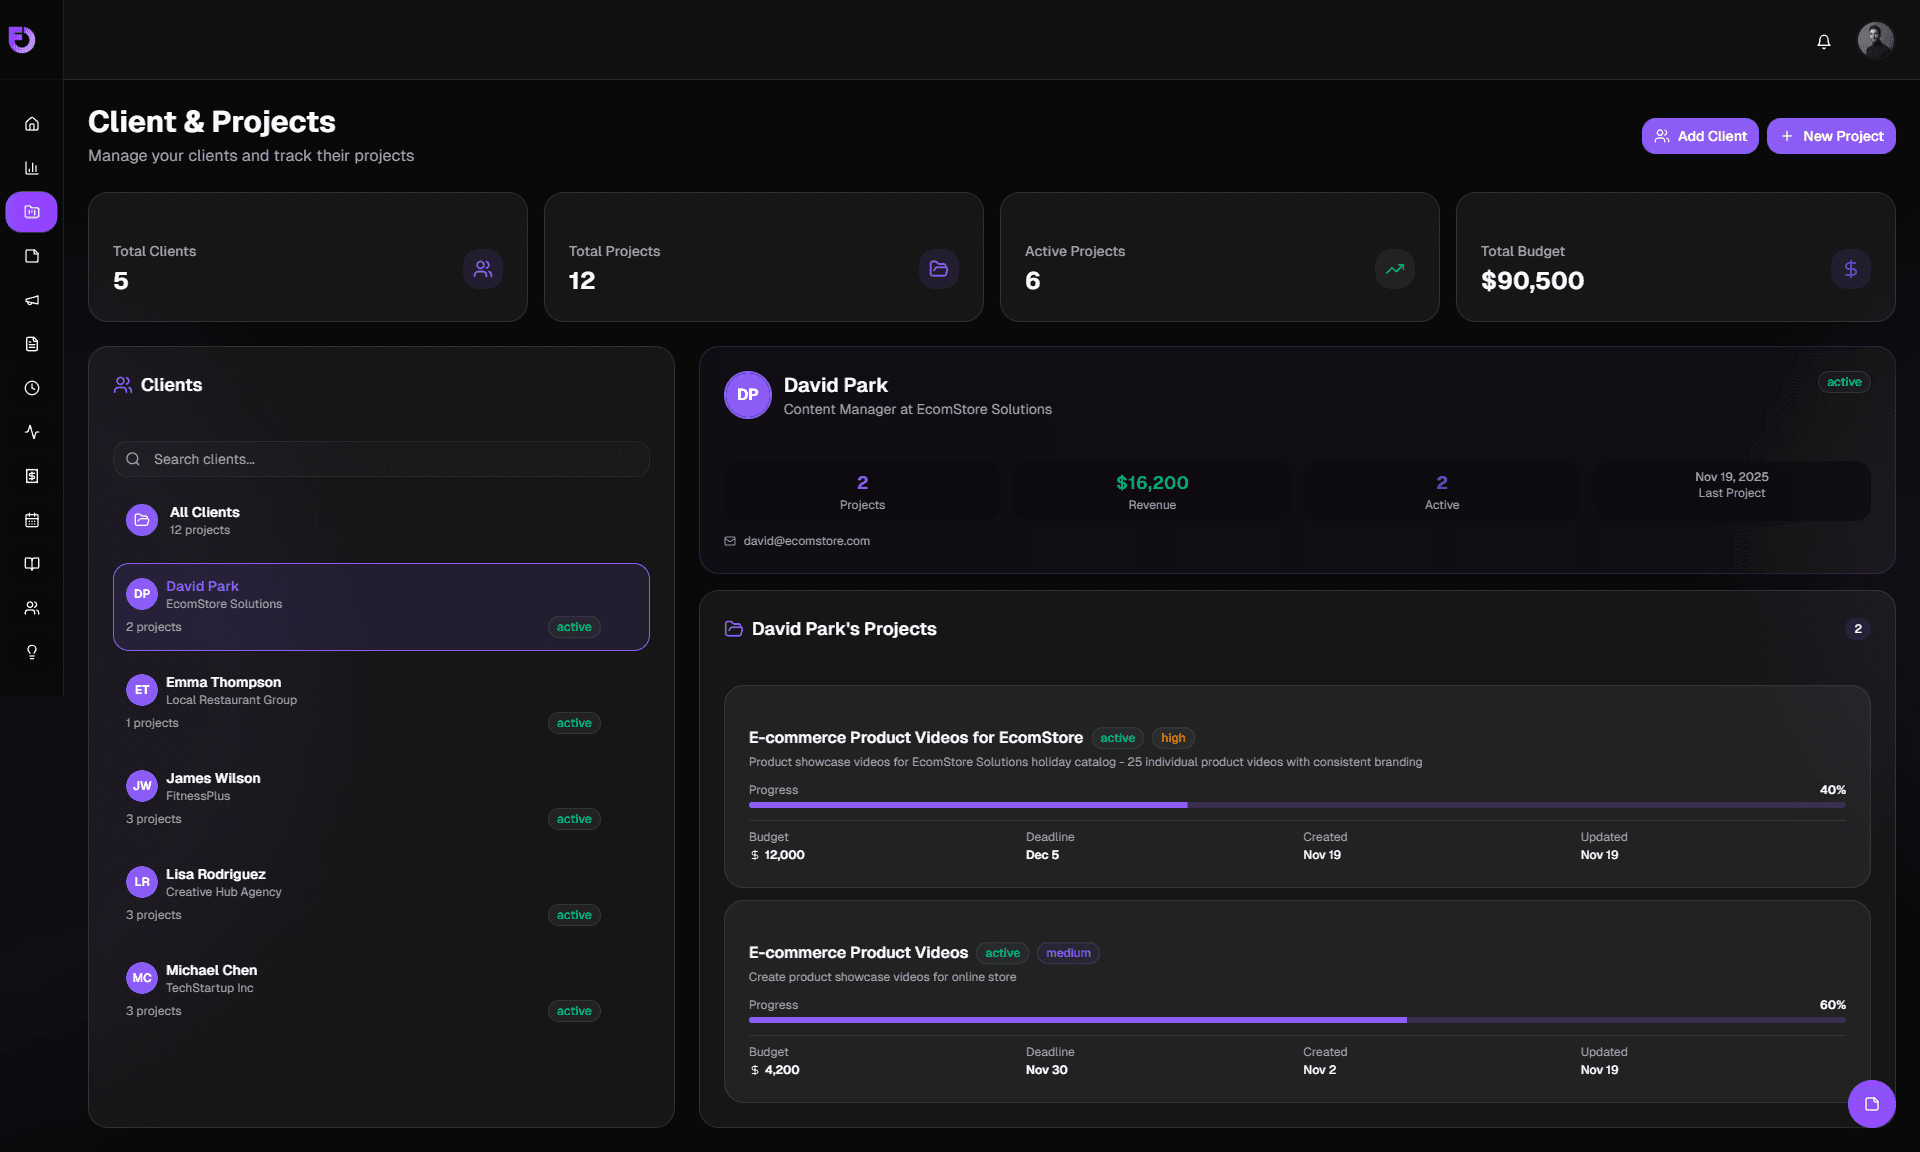This screenshot has width=1920, height=1152.
Task: Click the 40% progress bar
Action: pyautogui.click(x=1296, y=805)
